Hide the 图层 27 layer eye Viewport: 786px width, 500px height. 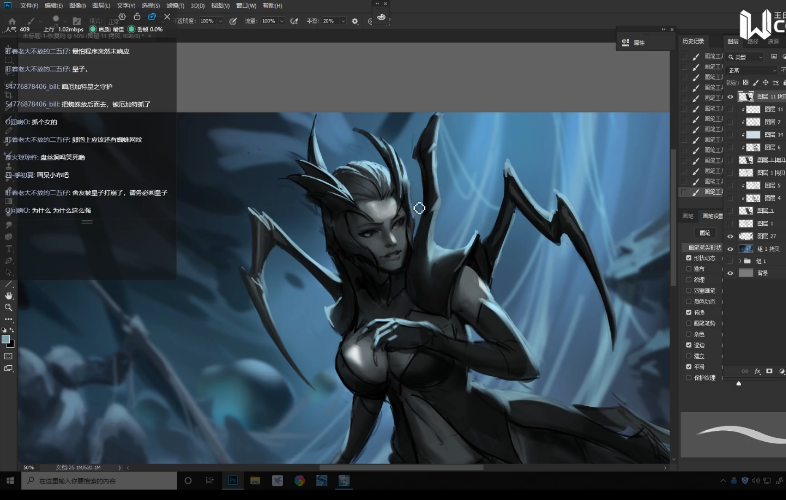(730, 236)
